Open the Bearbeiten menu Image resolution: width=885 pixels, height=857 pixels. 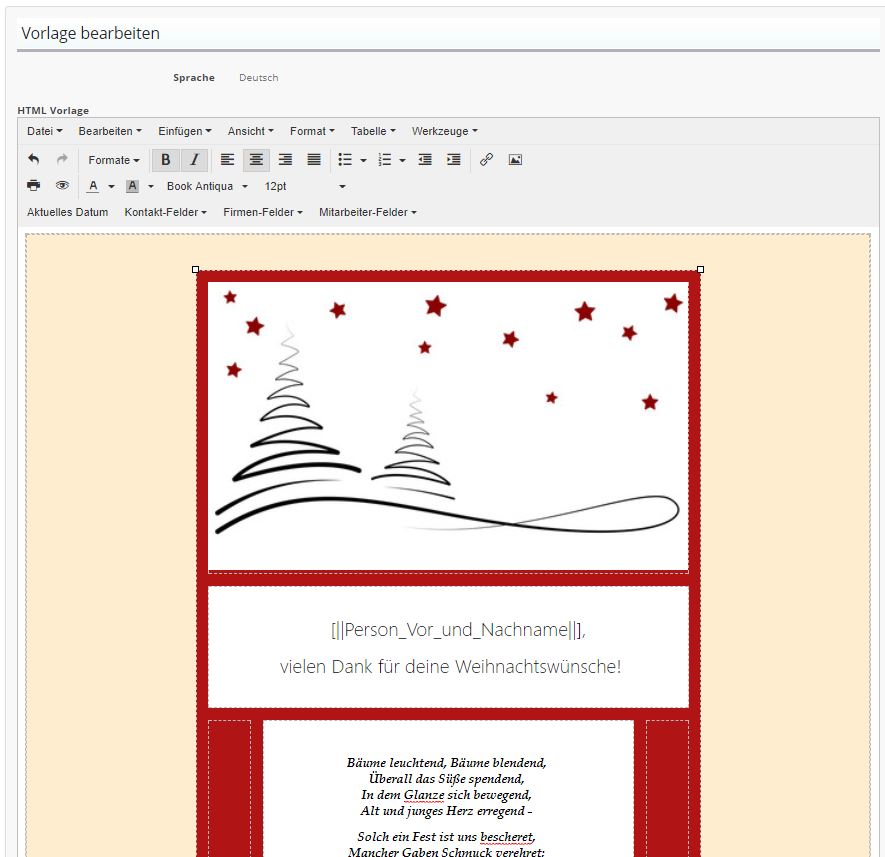(x=110, y=131)
